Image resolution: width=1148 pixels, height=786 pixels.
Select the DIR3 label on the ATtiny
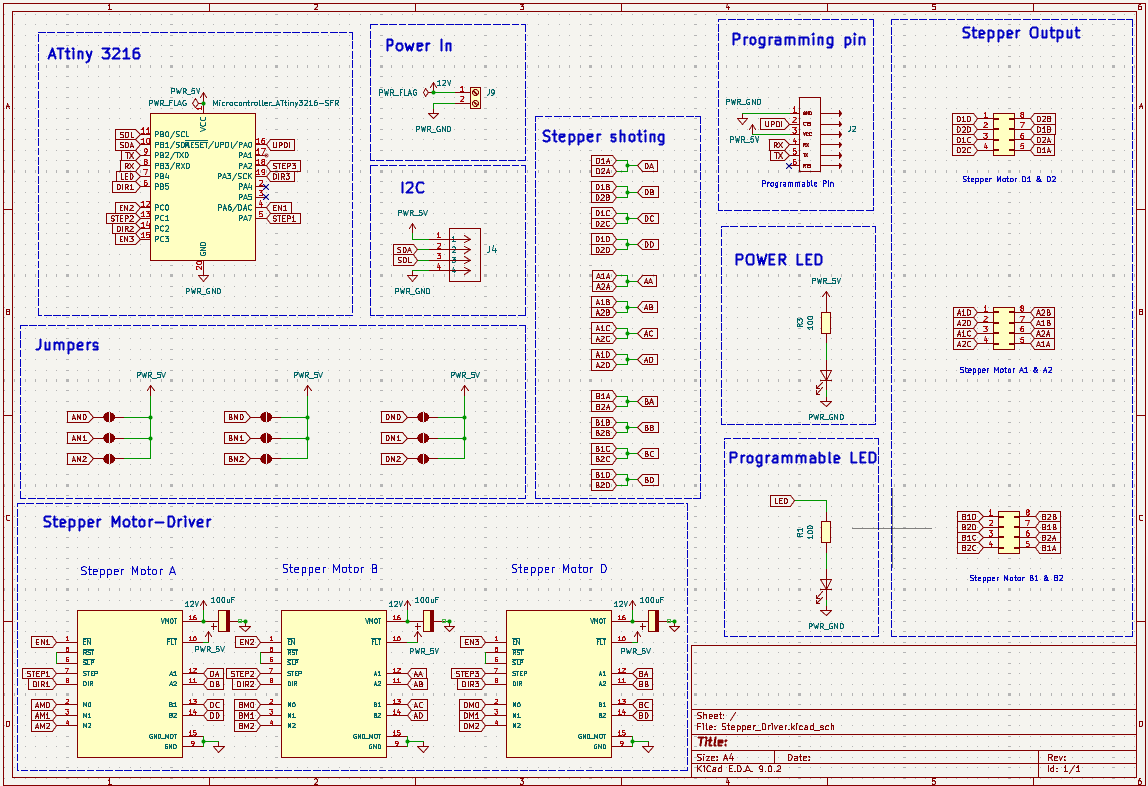(x=282, y=176)
